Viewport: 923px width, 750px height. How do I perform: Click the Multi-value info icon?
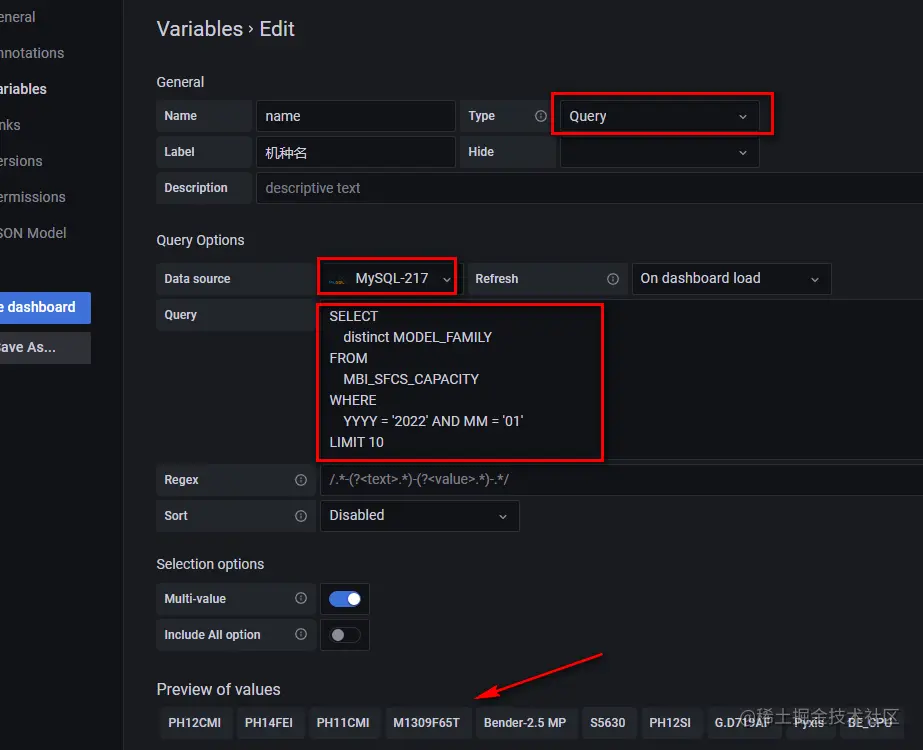(301, 598)
